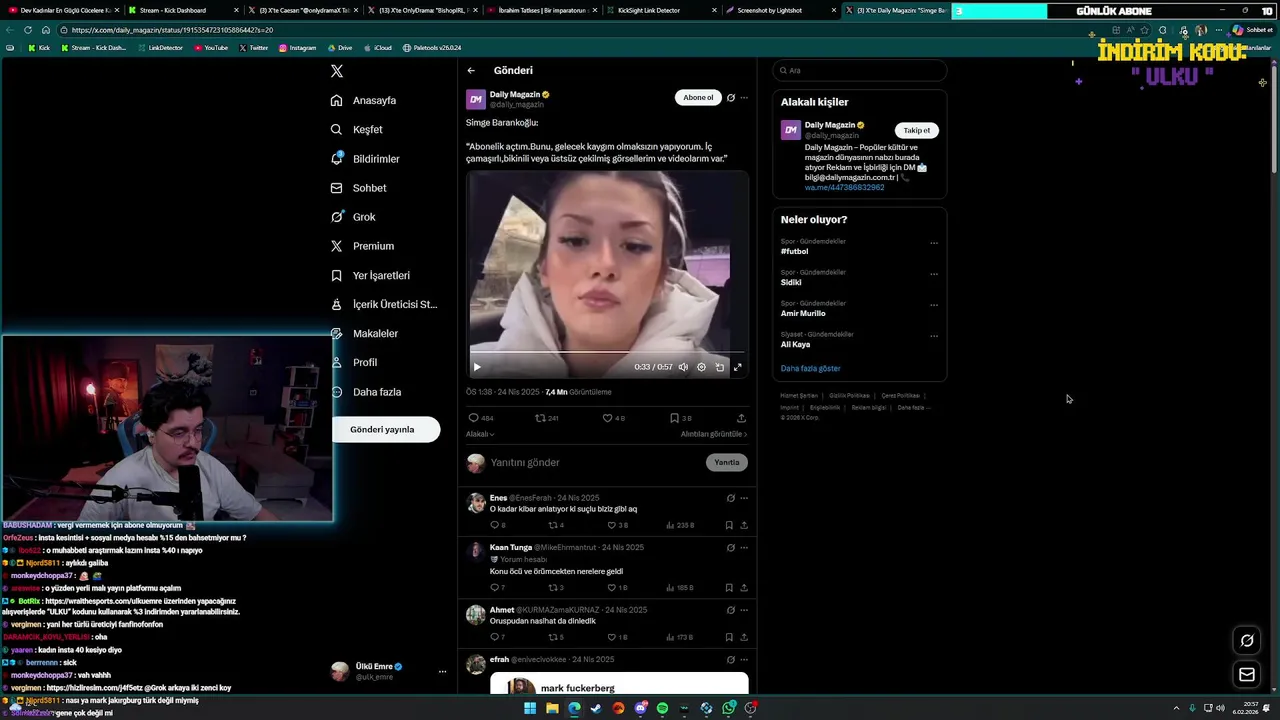Open more options for Amir Murillo trend

[x=934, y=305]
